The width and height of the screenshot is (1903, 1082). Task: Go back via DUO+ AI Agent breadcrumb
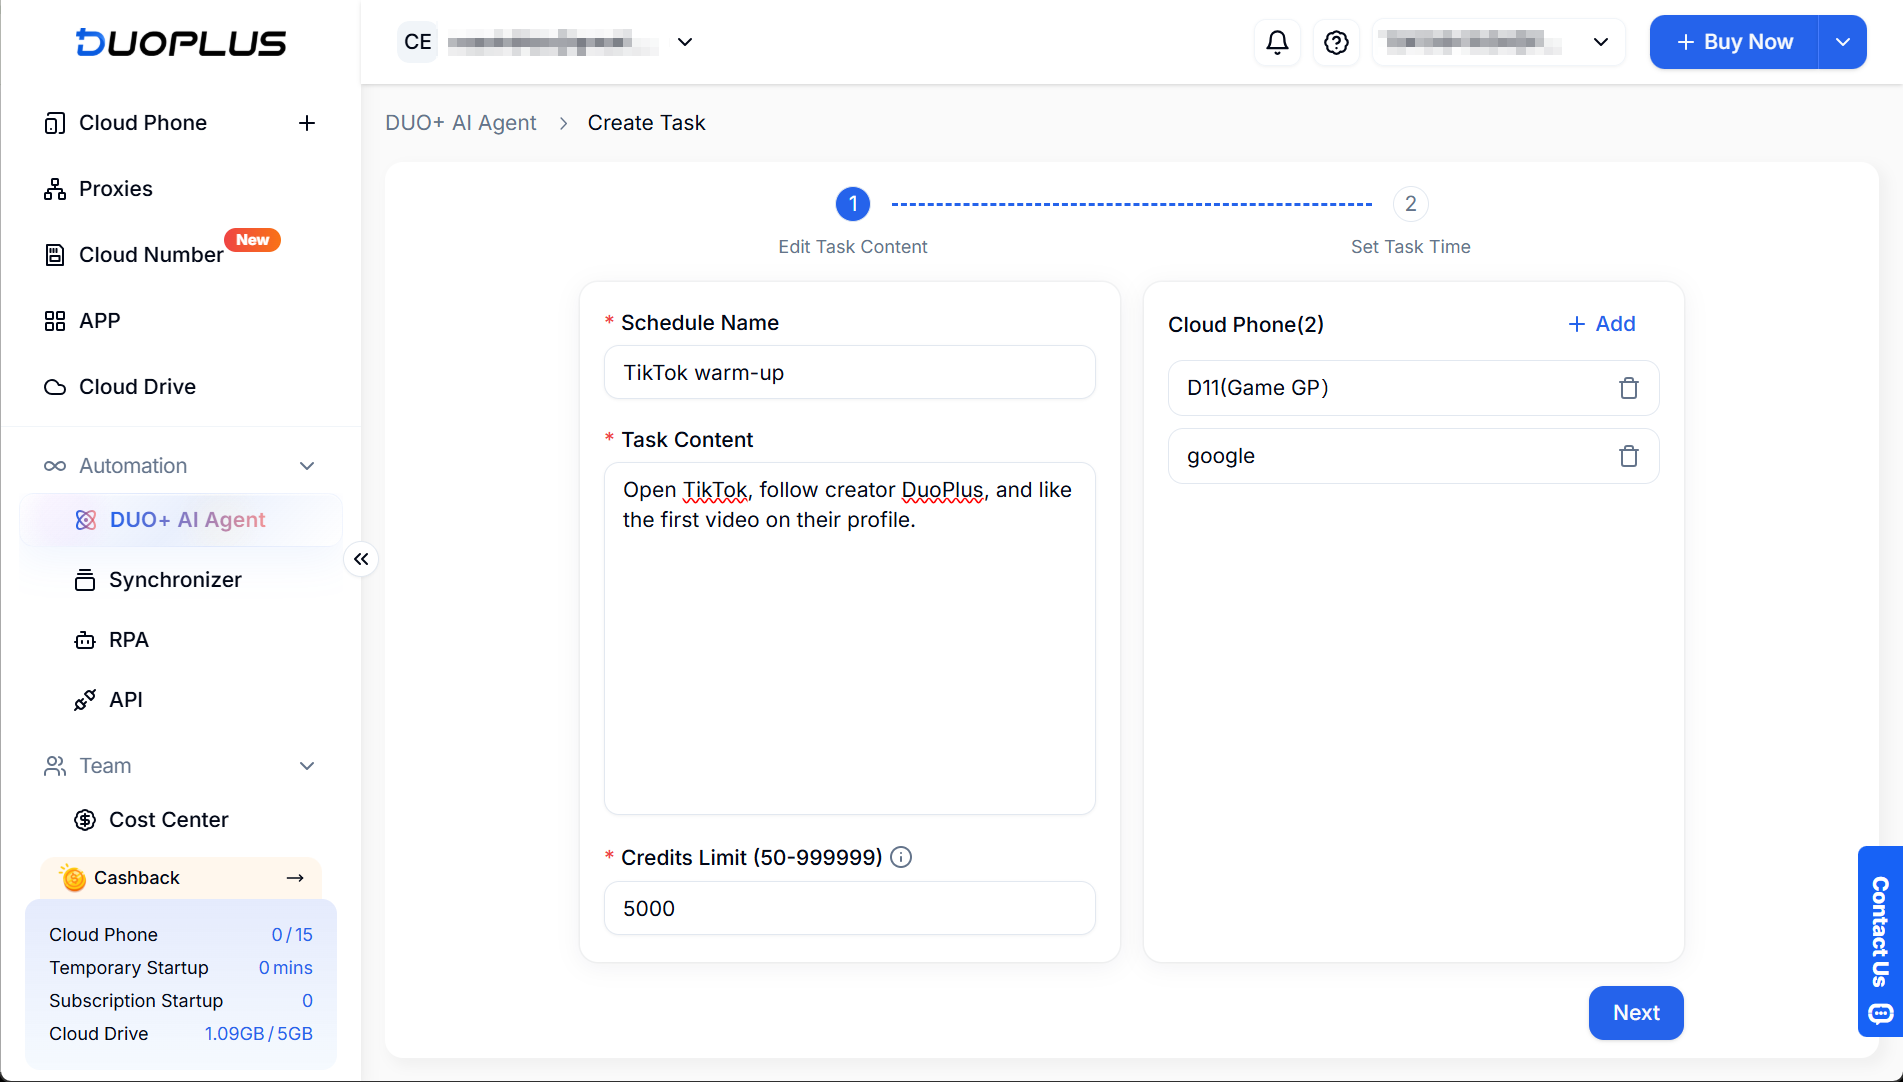pyautogui.click(x=461, y=123)
